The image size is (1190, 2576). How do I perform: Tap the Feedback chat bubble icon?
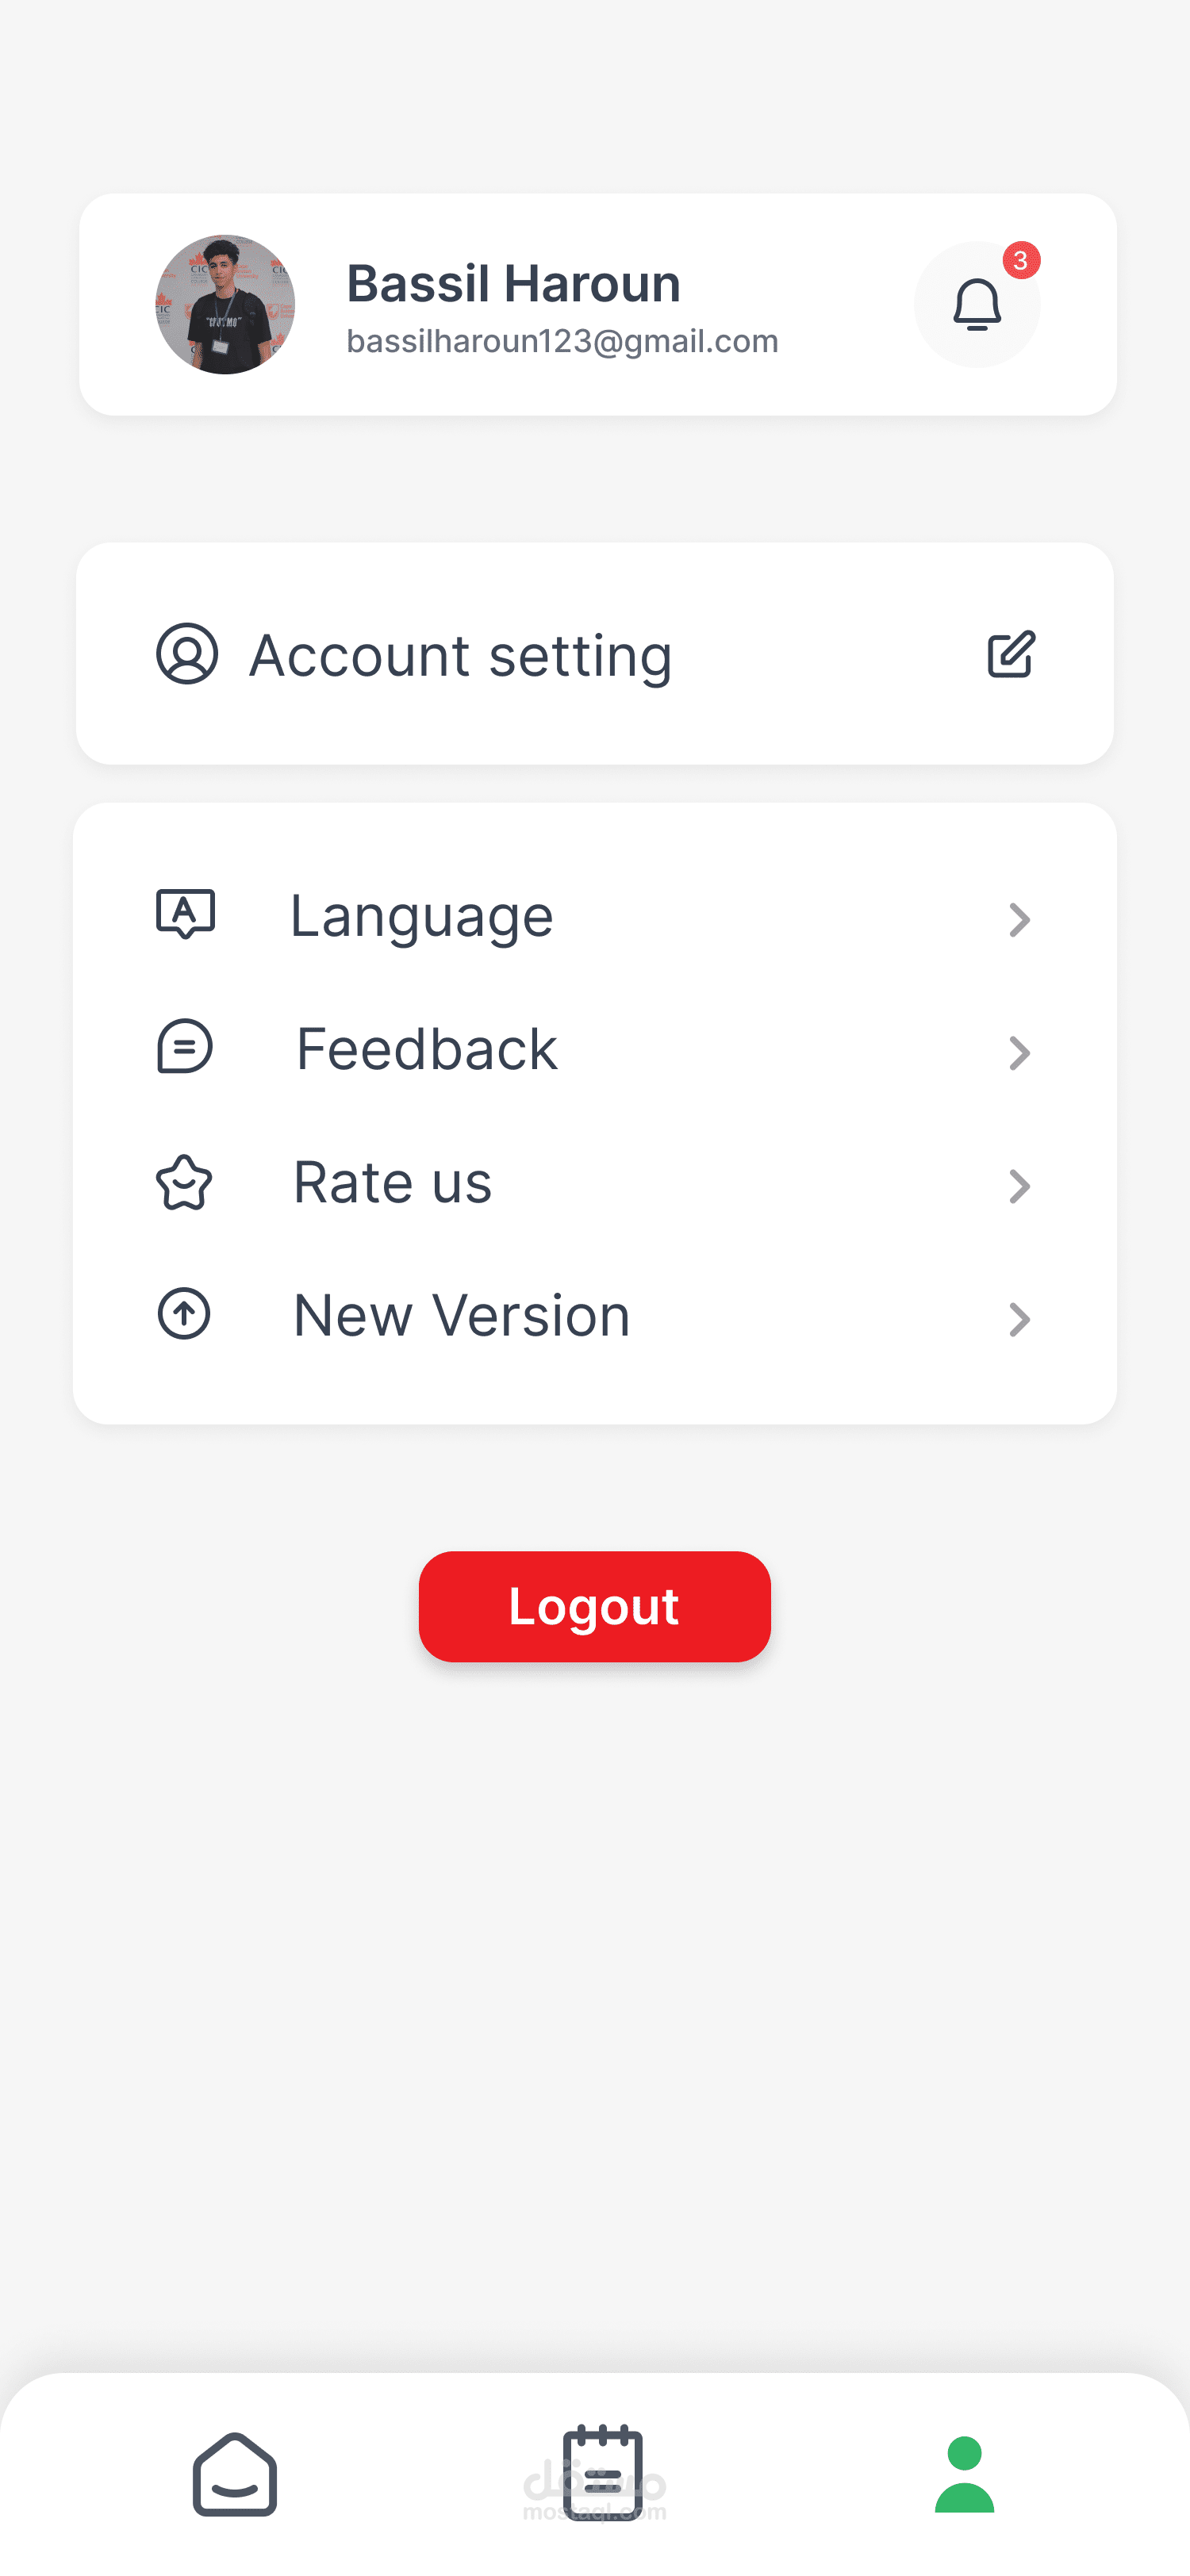[185, 1047]
